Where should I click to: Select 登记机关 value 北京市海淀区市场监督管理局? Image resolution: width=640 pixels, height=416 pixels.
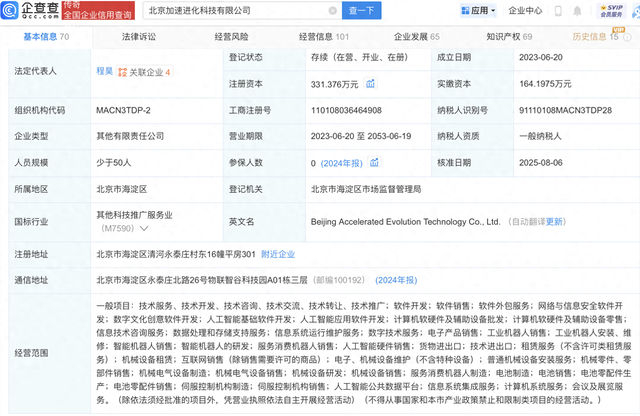coord(366,189)
